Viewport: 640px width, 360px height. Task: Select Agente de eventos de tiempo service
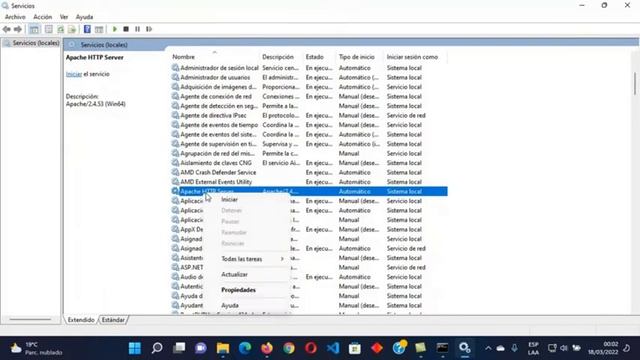point(309,125)
